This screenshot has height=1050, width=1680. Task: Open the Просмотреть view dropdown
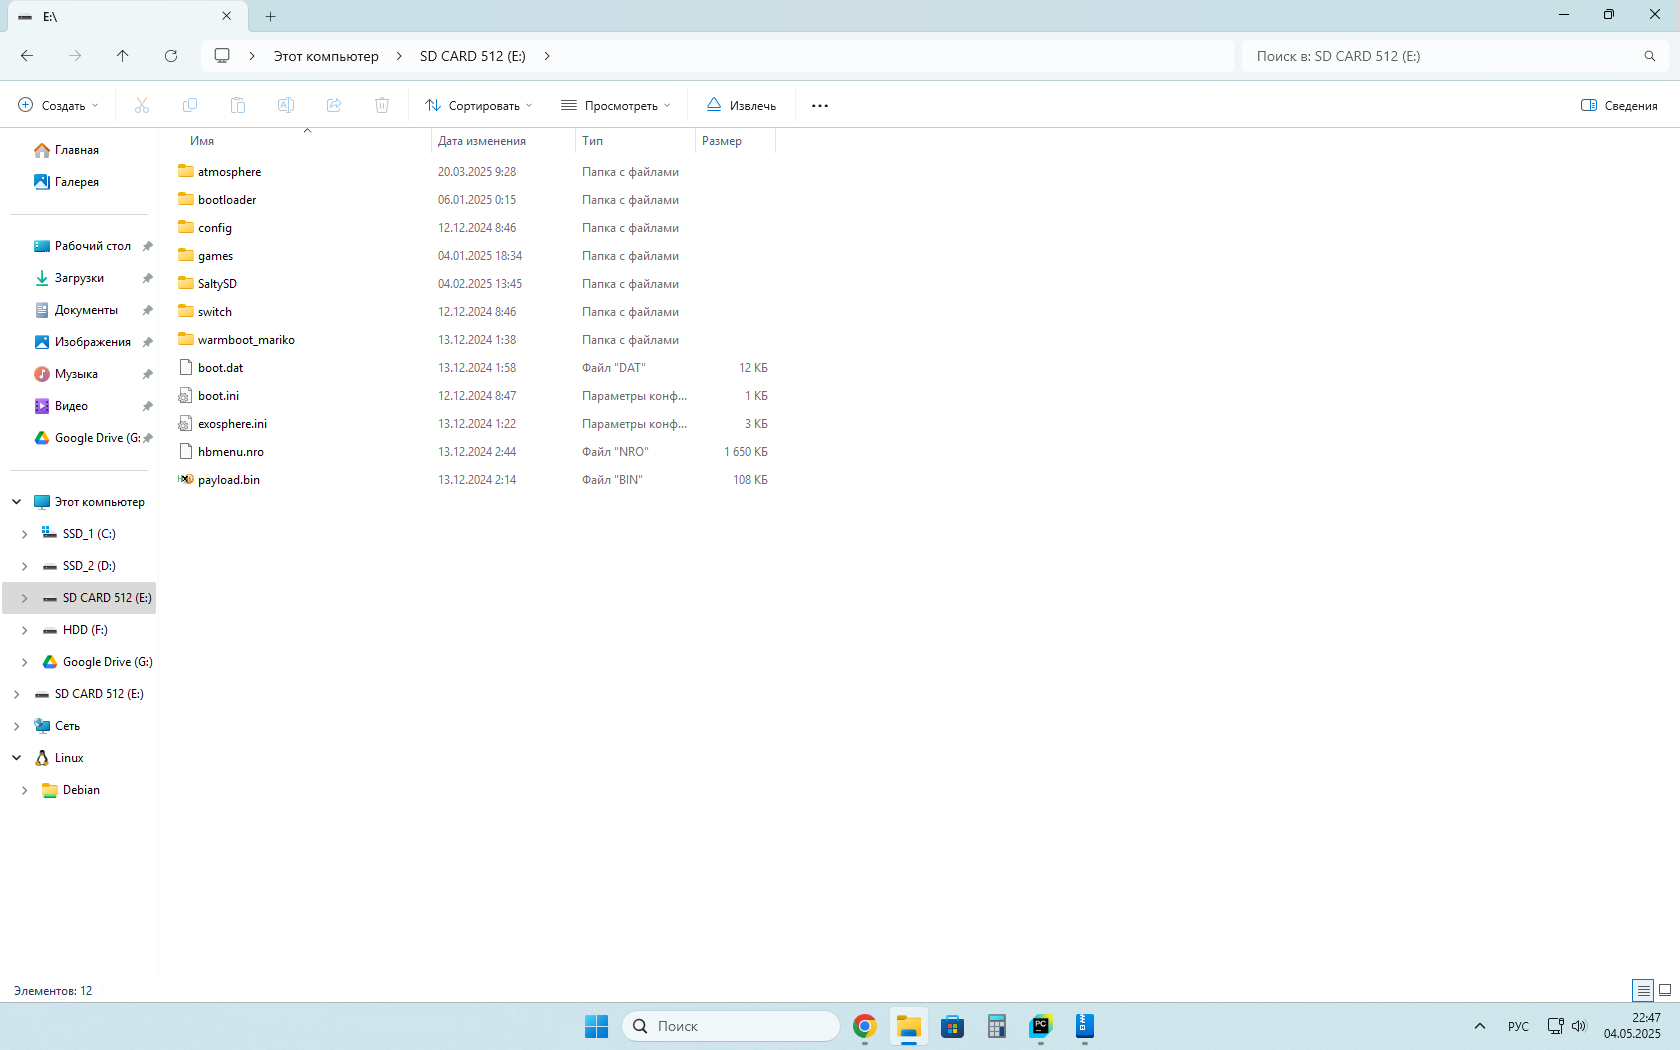[616, 106]
